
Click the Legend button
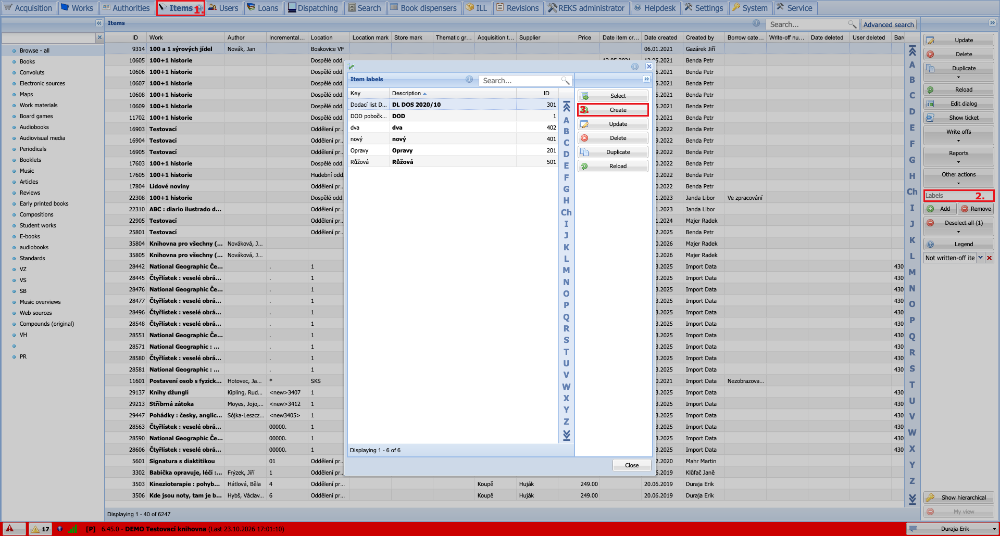pyautogui.click(x=959, y=244)
